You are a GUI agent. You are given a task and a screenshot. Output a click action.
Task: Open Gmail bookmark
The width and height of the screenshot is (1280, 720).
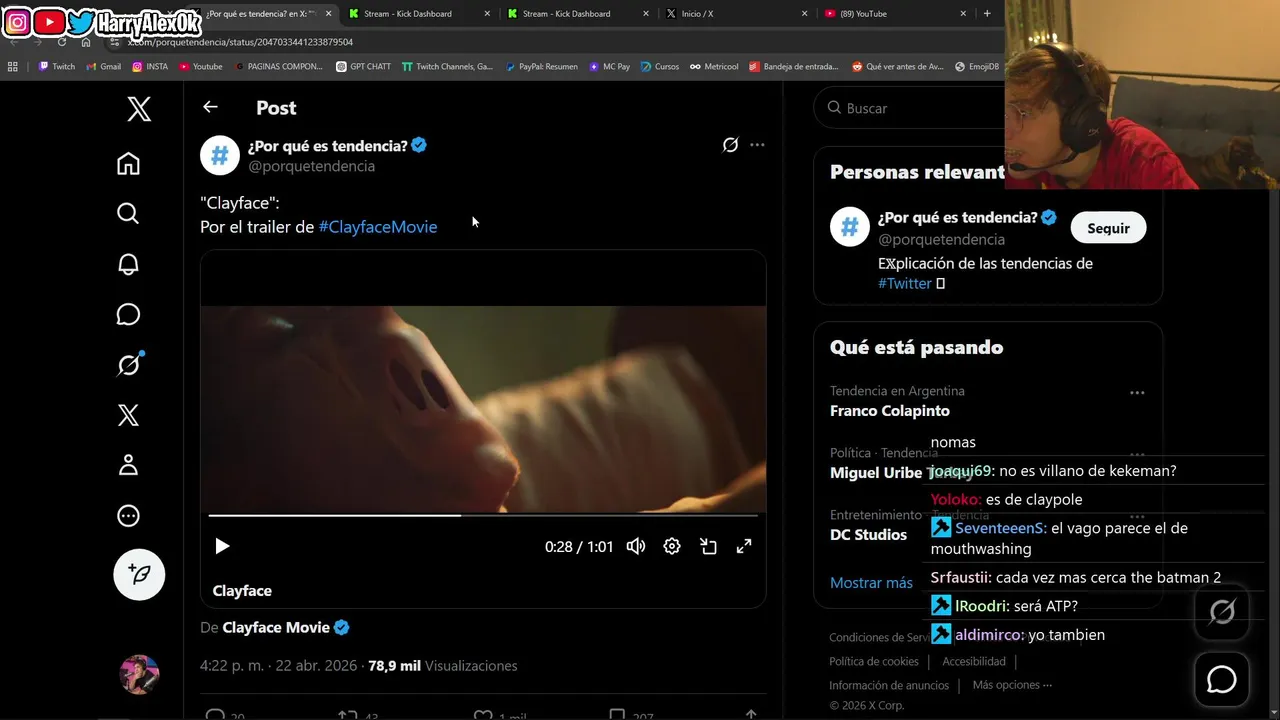104,67
